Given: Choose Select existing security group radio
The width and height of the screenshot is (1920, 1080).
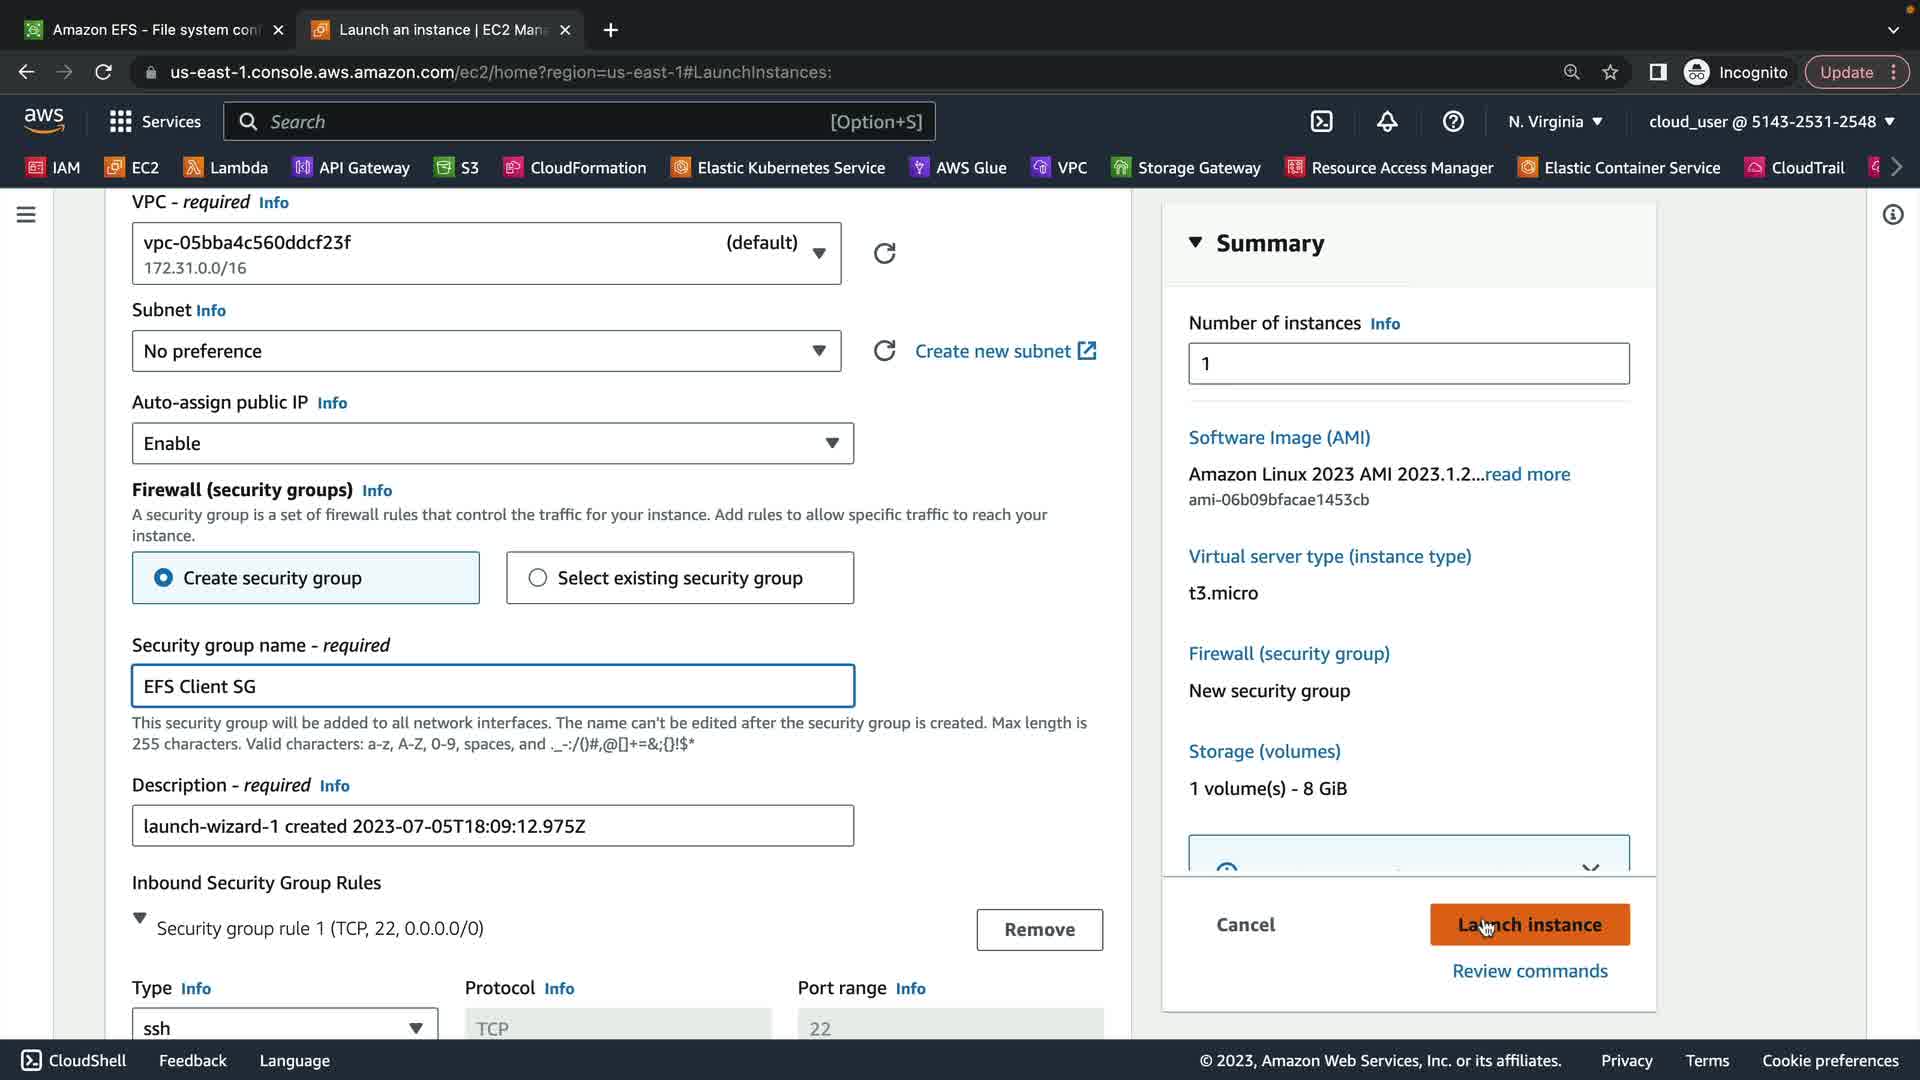Looking at the screenshot, I should click(538, 578).
